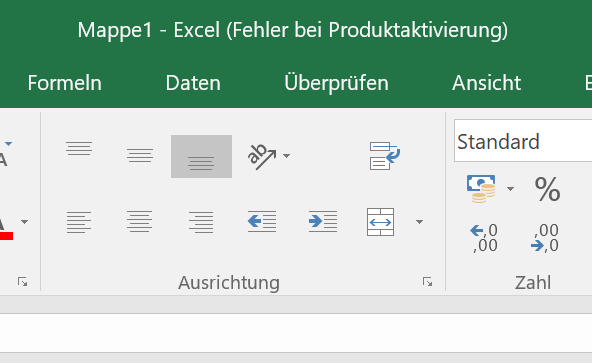Open the Formeln tab
This screenshot has height=363, width=592.
point(65,83)
